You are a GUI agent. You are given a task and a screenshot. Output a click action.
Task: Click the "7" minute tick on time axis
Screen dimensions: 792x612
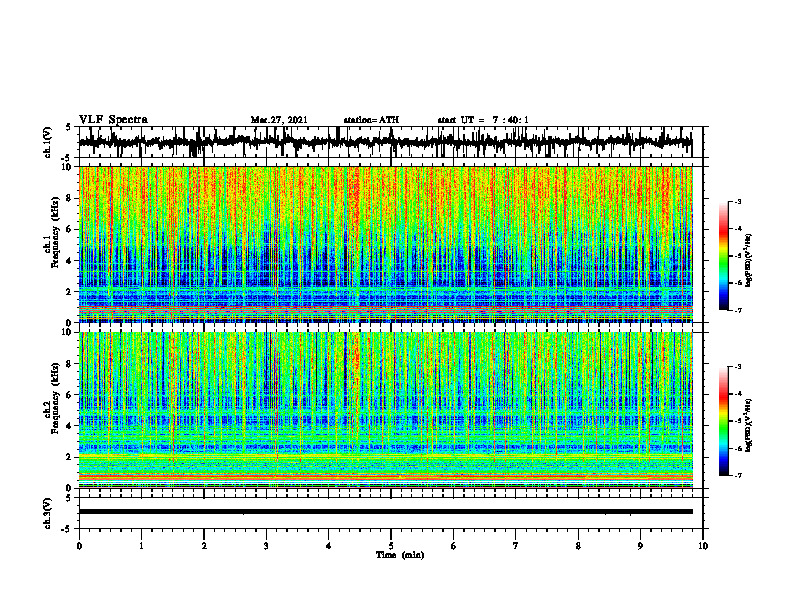pyautogui.click(x=516, y=546)
